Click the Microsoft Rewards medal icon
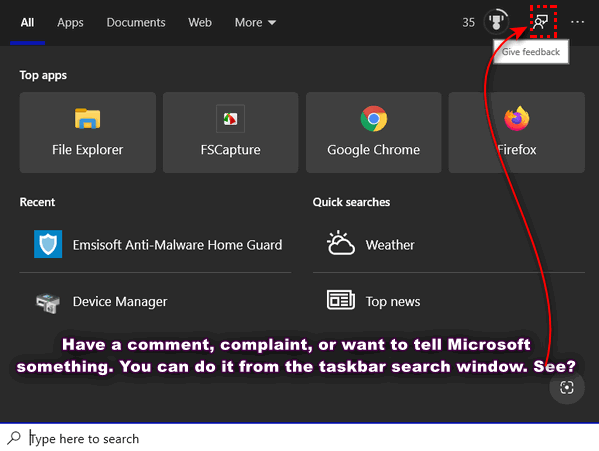 click(x=496, y=22)
